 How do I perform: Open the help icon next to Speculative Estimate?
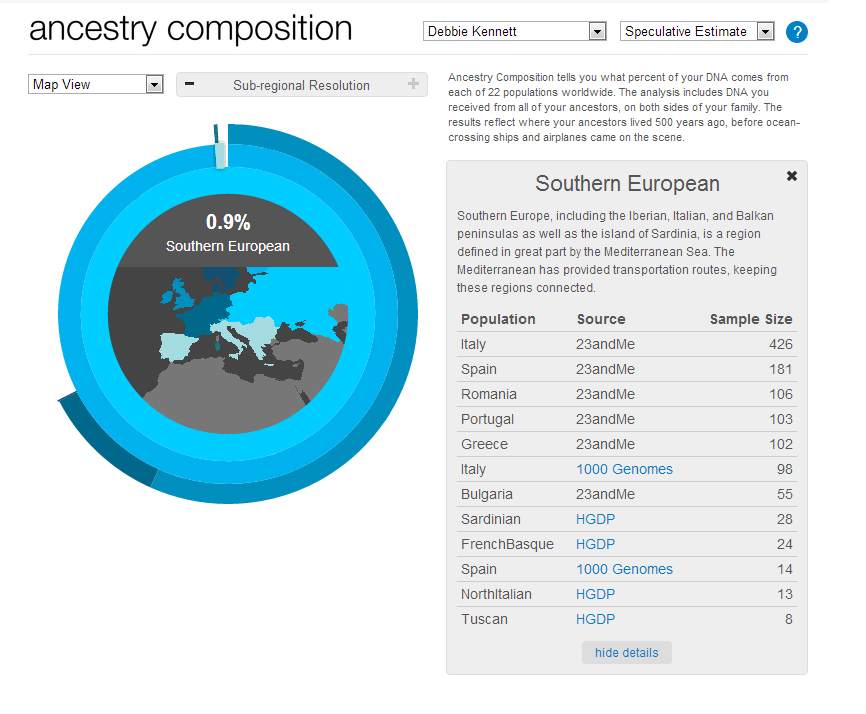tap(797, 31)
